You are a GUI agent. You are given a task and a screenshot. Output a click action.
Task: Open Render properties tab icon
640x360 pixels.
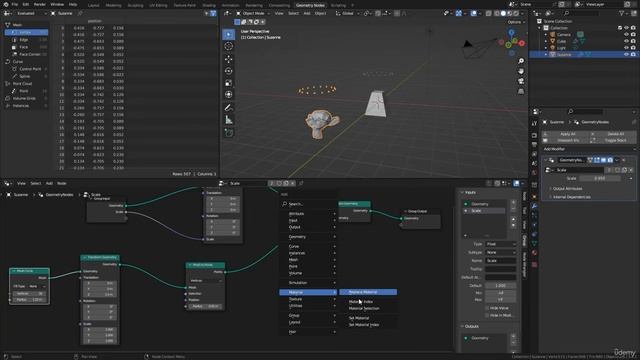coord(534,135)
